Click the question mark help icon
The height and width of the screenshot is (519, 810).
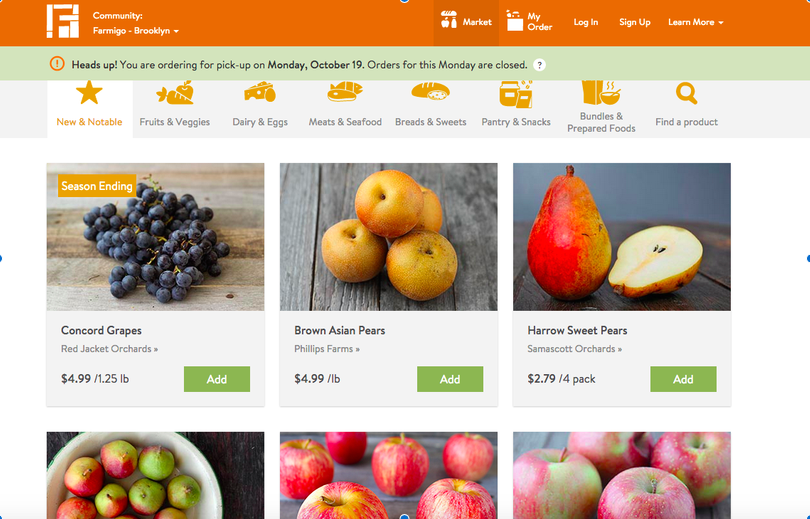pos(539,65)
